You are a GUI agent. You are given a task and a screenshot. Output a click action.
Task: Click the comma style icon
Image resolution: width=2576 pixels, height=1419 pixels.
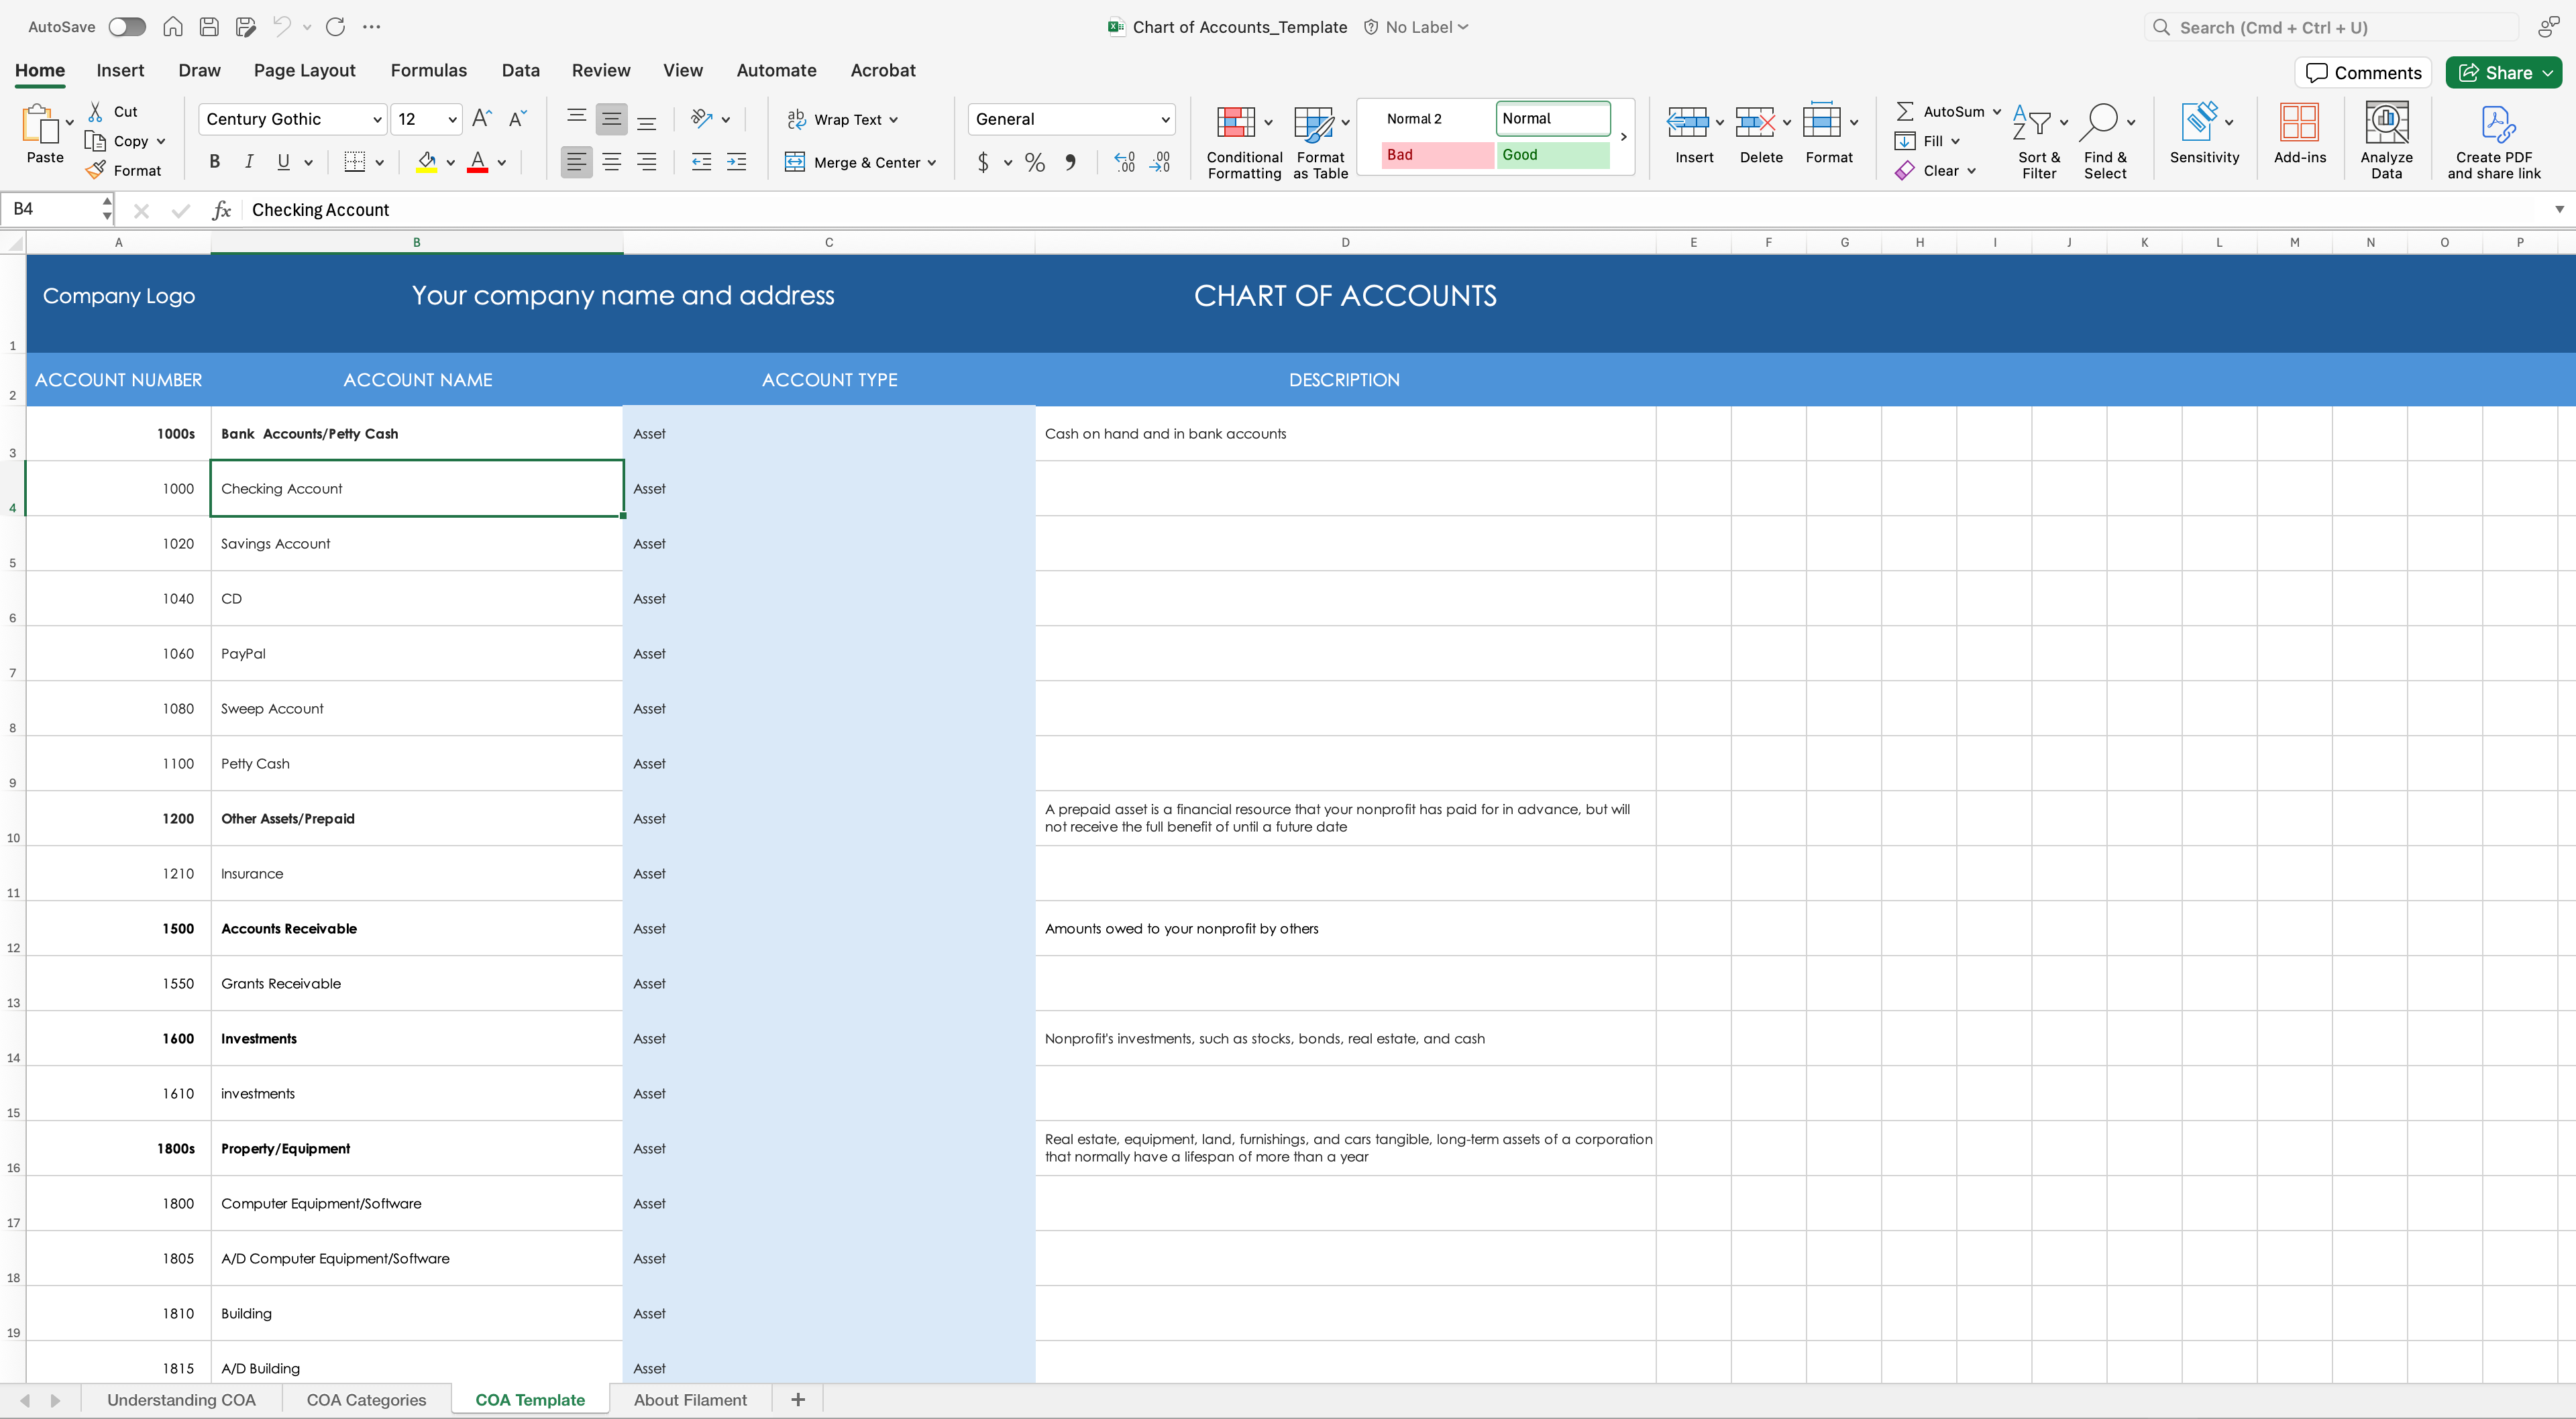click(1070, 162)
